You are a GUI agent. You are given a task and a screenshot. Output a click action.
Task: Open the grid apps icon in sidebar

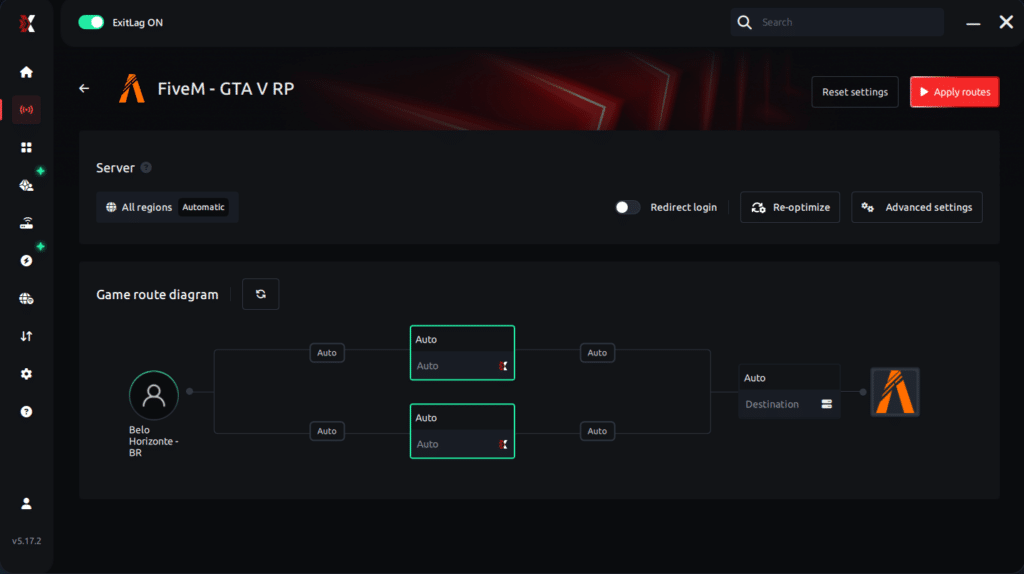tap(26, 147)
